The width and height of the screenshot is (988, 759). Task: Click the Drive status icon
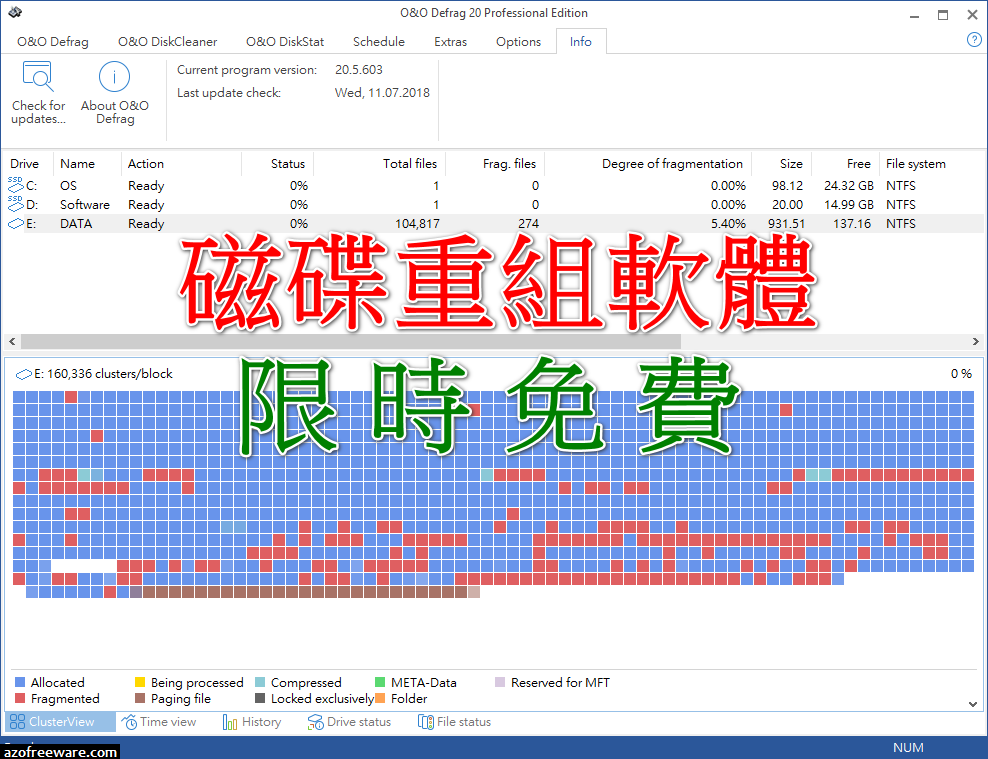(315, 722)
